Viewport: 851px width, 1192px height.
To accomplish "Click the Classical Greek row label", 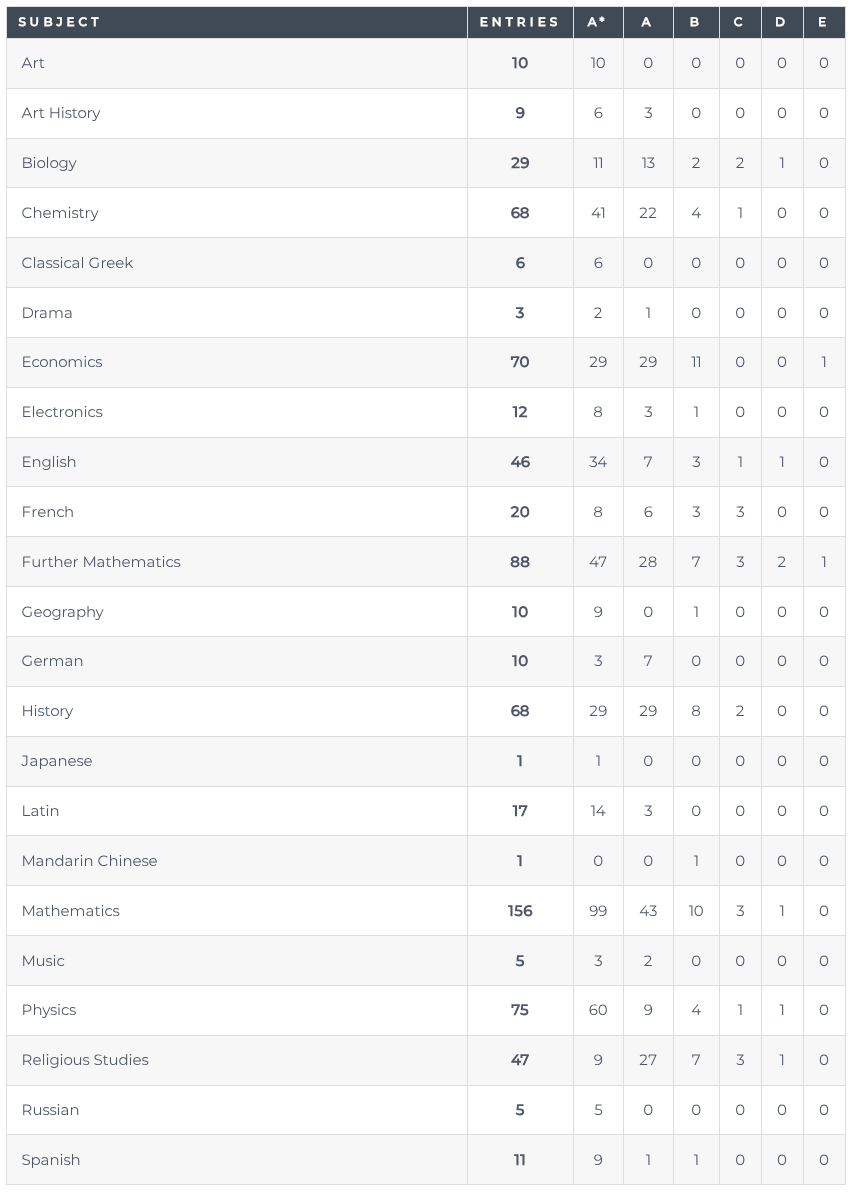I will click(77, 263).
